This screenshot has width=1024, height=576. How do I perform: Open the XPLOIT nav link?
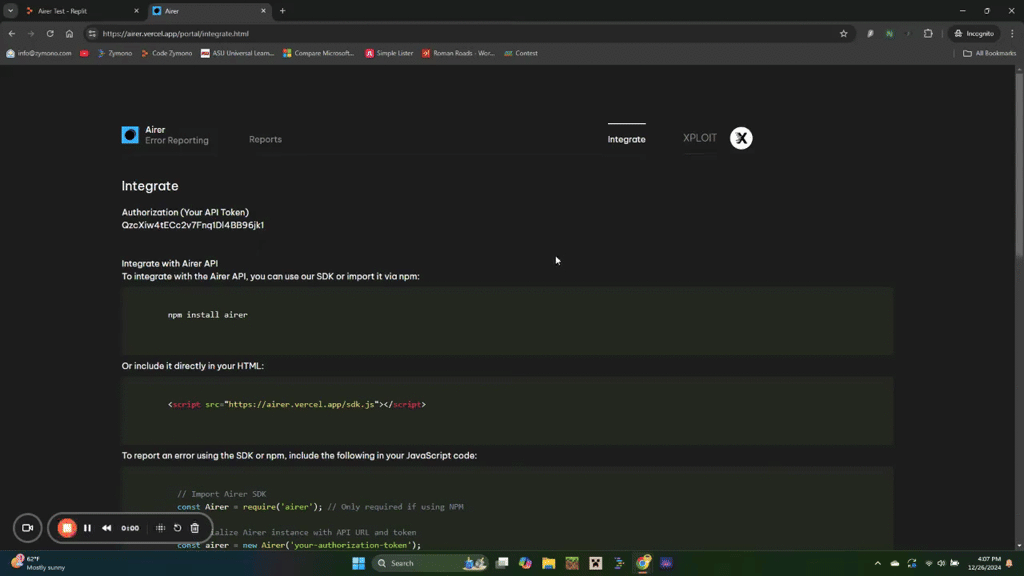699,138
